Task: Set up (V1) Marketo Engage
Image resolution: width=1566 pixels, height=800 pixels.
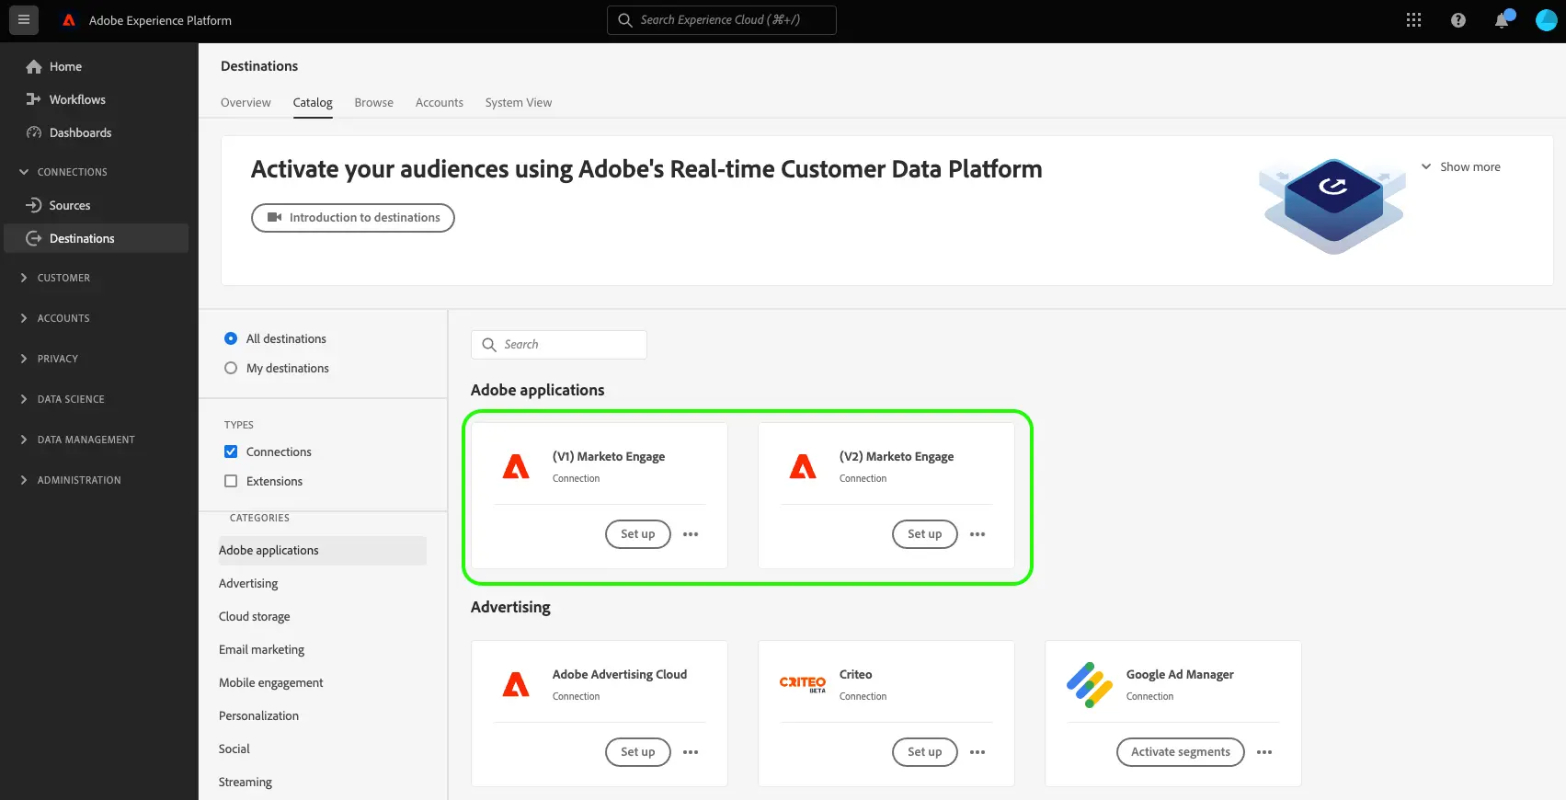Action: tap(638, 535)
